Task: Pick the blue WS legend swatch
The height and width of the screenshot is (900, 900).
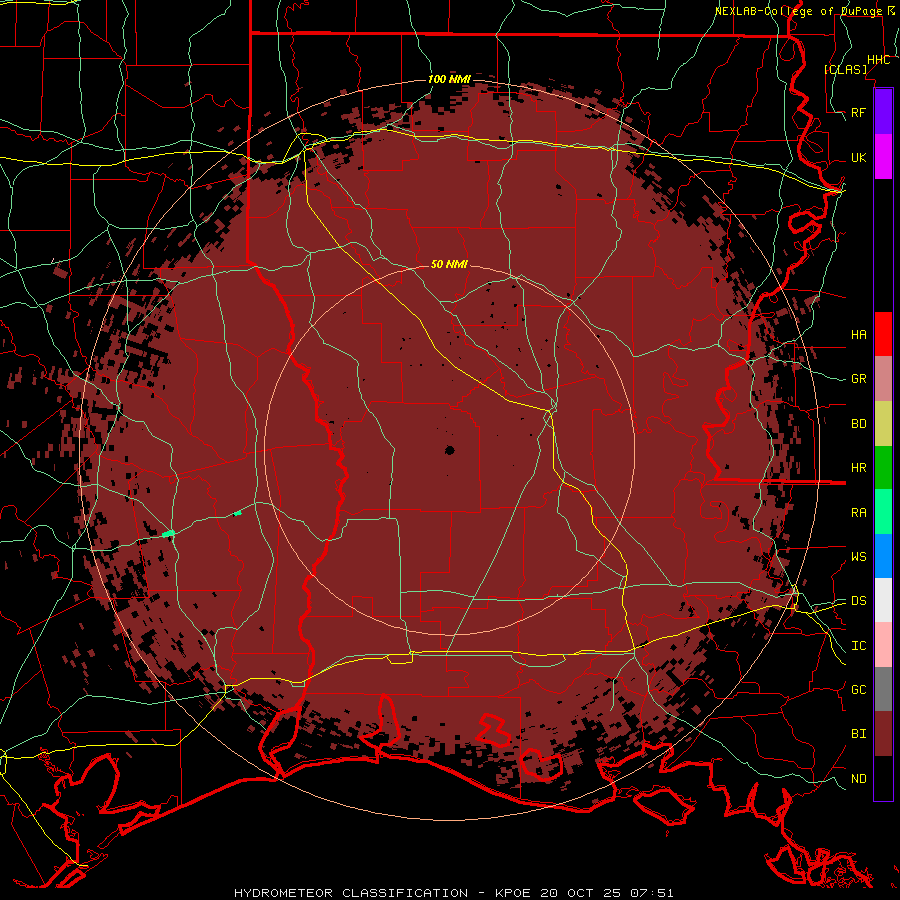Action: [883, 556]
